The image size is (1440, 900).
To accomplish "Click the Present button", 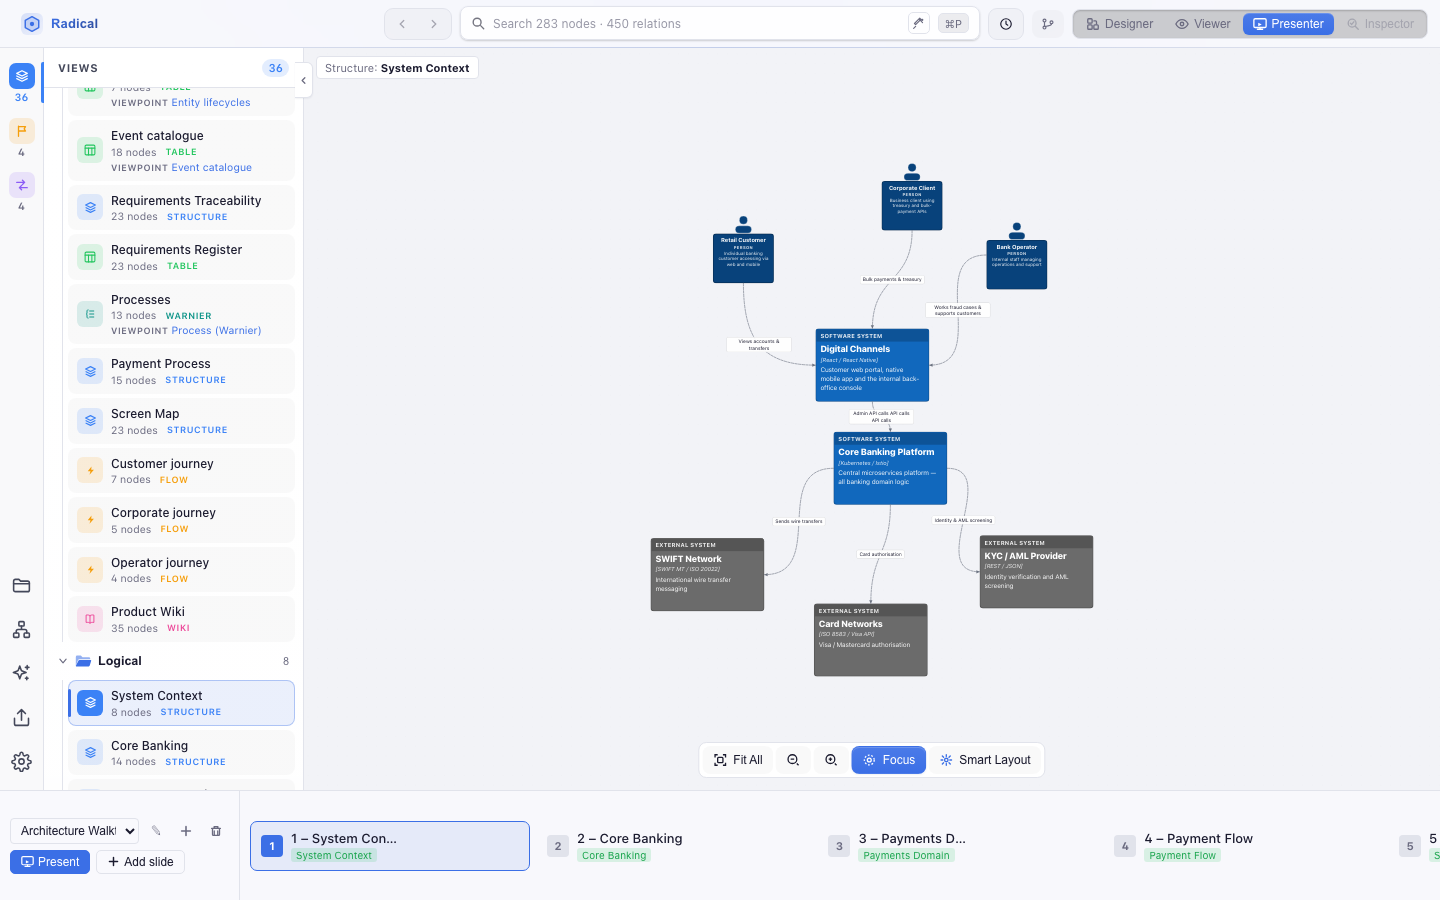I will (x=50, y=862).
